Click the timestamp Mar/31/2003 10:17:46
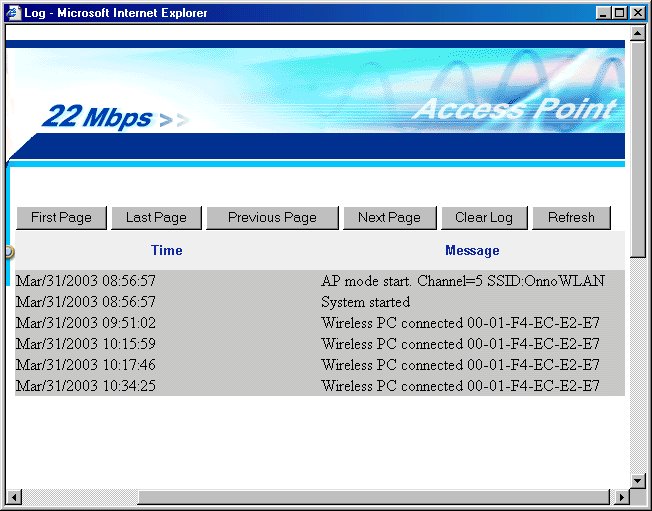Viewport: 652px width, 511px height. 86,365
